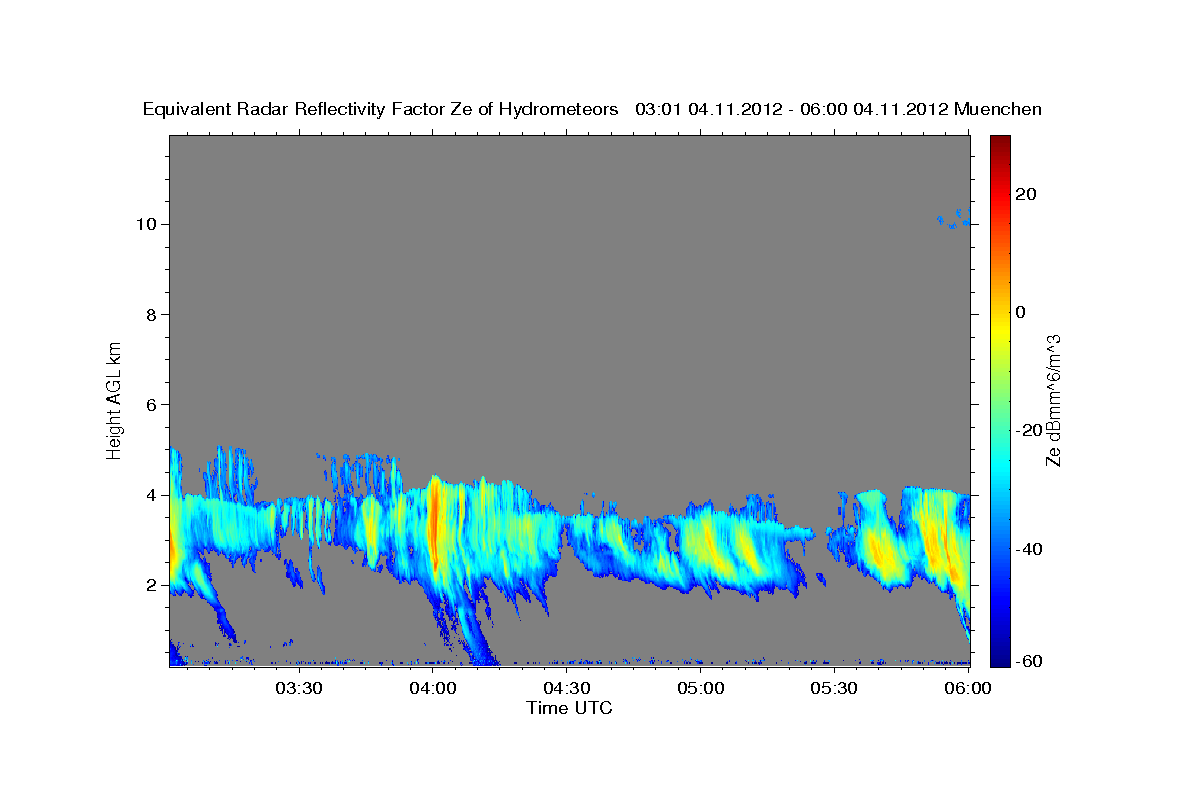Screen dimensions: 1200x800
Task: Click the height tick label '2' on height axis
Action: click(x=152, y=585)
